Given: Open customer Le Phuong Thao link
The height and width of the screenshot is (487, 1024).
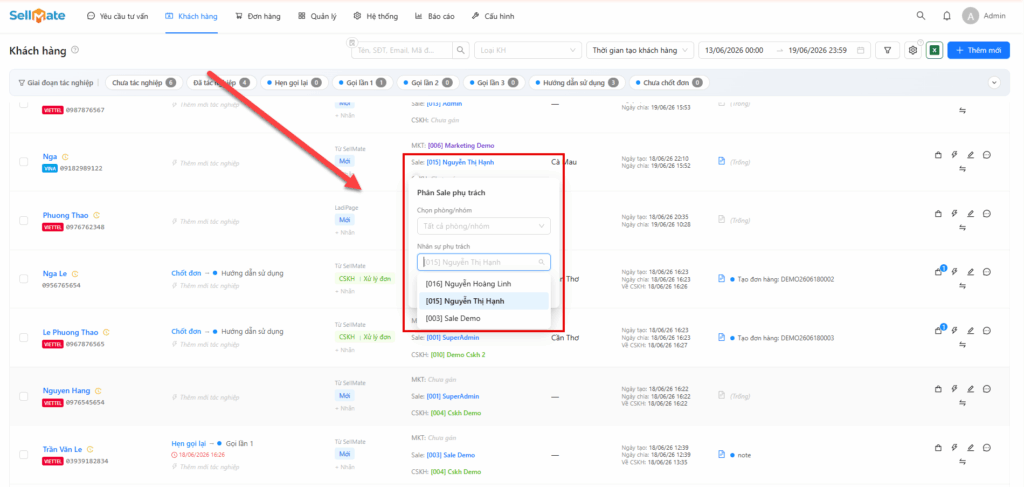Looking at the screenshot, I should 71,332.
